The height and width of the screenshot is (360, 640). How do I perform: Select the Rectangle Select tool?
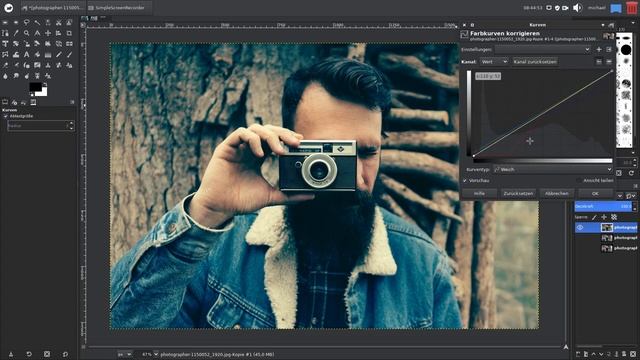5,22
